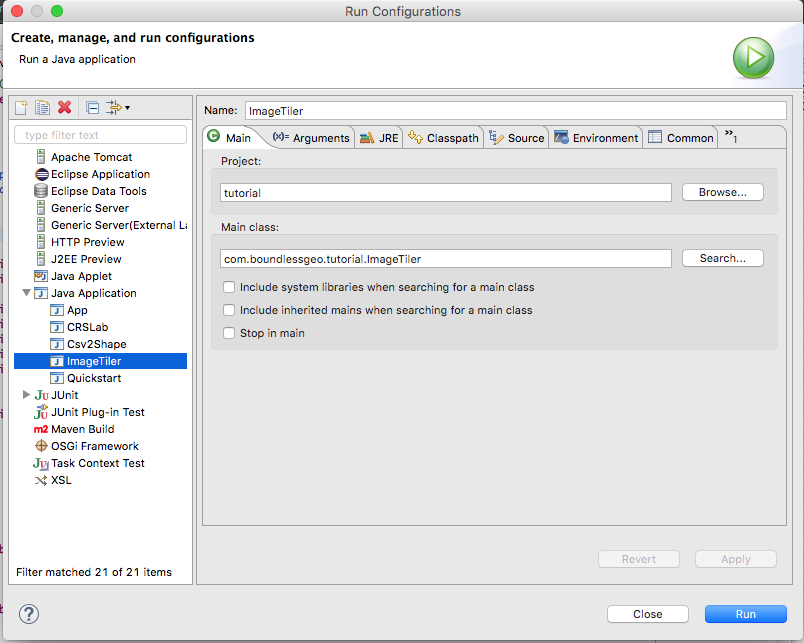Collapse the Java Application tree node
The width and height of the screenshot is (804, 643).
(x=26, y=293)
